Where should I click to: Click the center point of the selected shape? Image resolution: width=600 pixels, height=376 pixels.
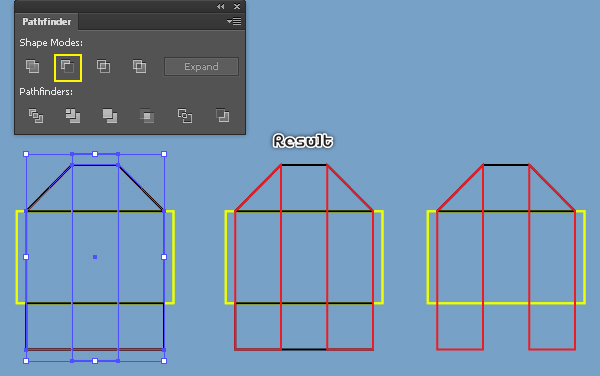(x=95, y=257)
